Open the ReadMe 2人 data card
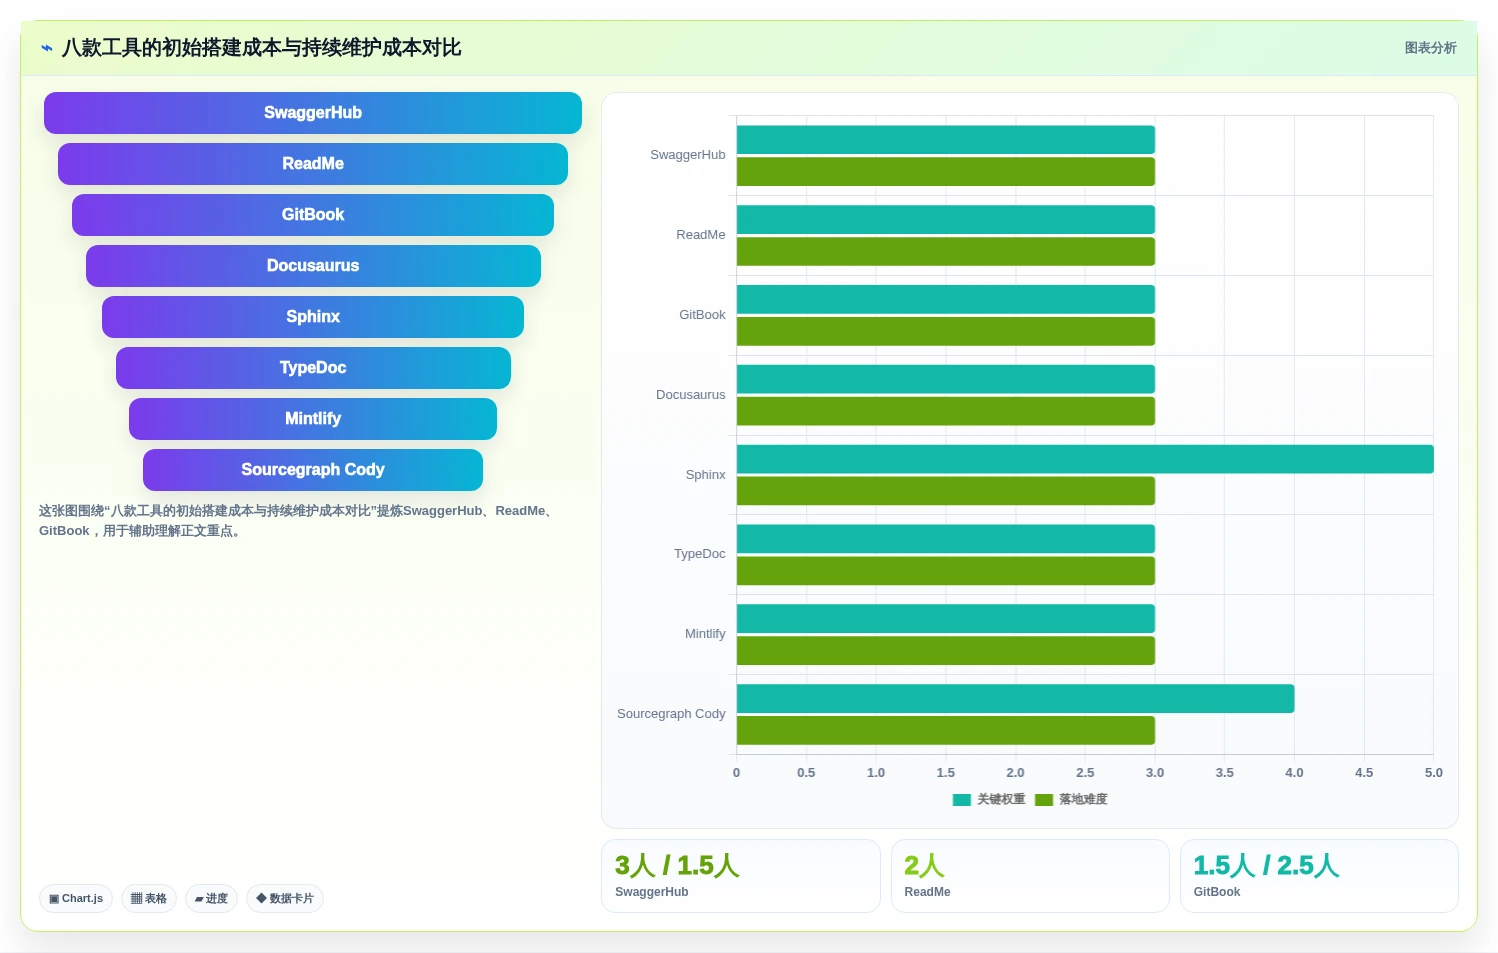1498x953 pixels. point(1030,876)
